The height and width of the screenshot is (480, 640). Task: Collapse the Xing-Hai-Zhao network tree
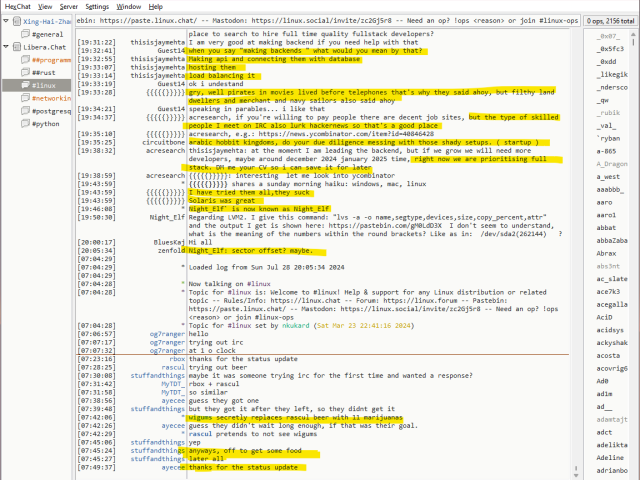(6, 21)
